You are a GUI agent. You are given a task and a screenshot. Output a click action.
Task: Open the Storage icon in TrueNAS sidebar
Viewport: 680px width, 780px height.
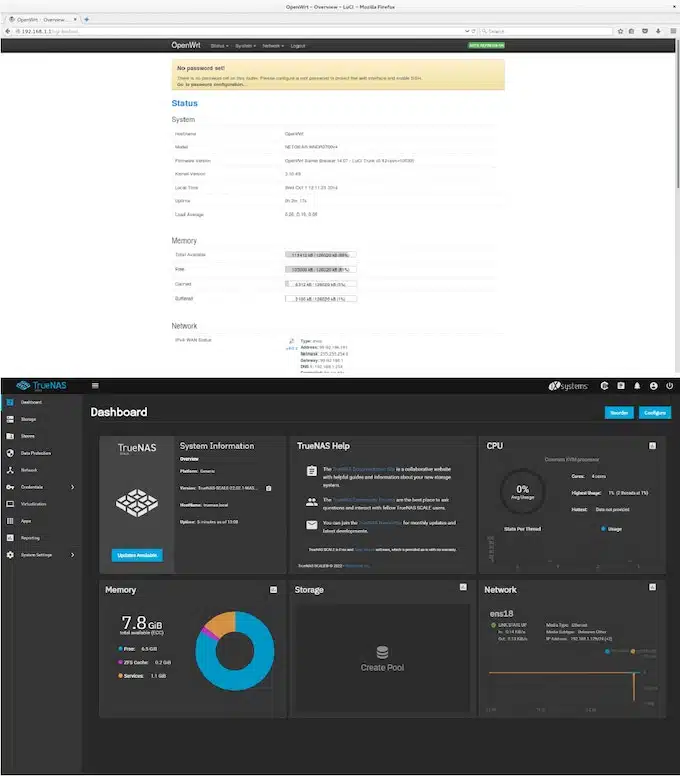(10, 419)
